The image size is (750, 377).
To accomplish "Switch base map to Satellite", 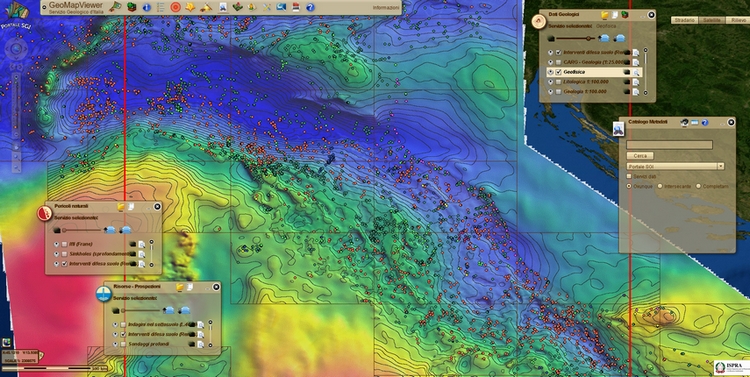I will (712, 20).
